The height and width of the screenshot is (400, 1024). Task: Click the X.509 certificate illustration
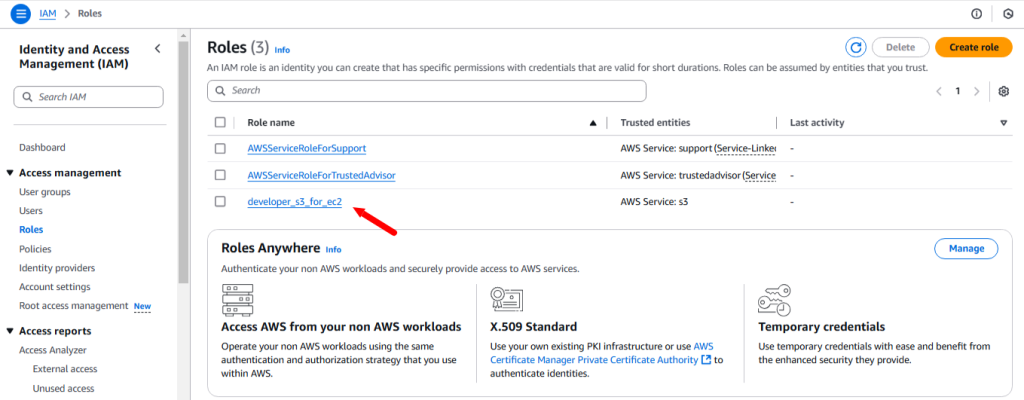click(x=509, y=299)
